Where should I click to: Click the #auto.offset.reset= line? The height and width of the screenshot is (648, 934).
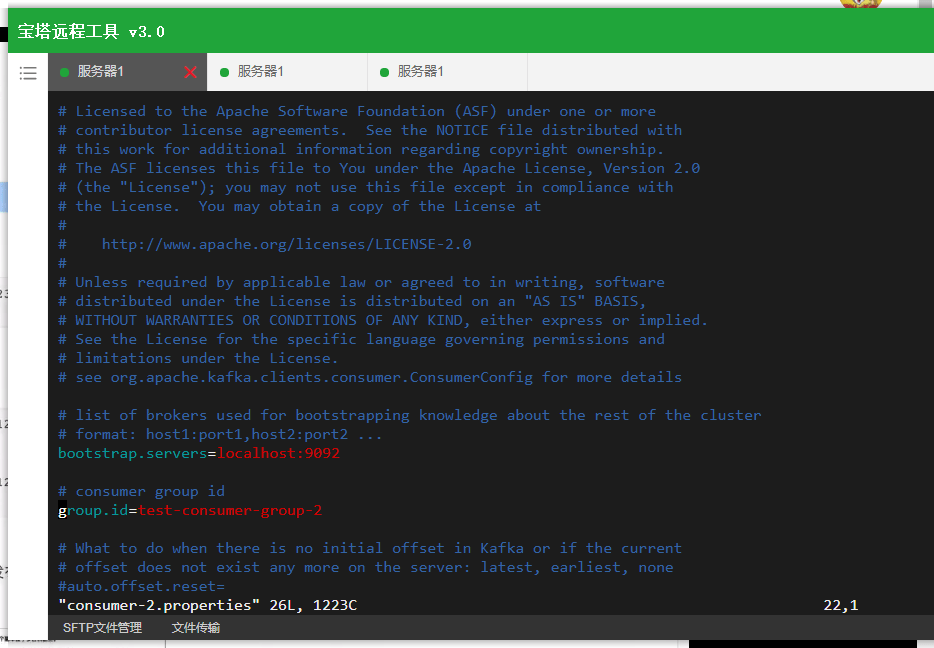(141, 586)
